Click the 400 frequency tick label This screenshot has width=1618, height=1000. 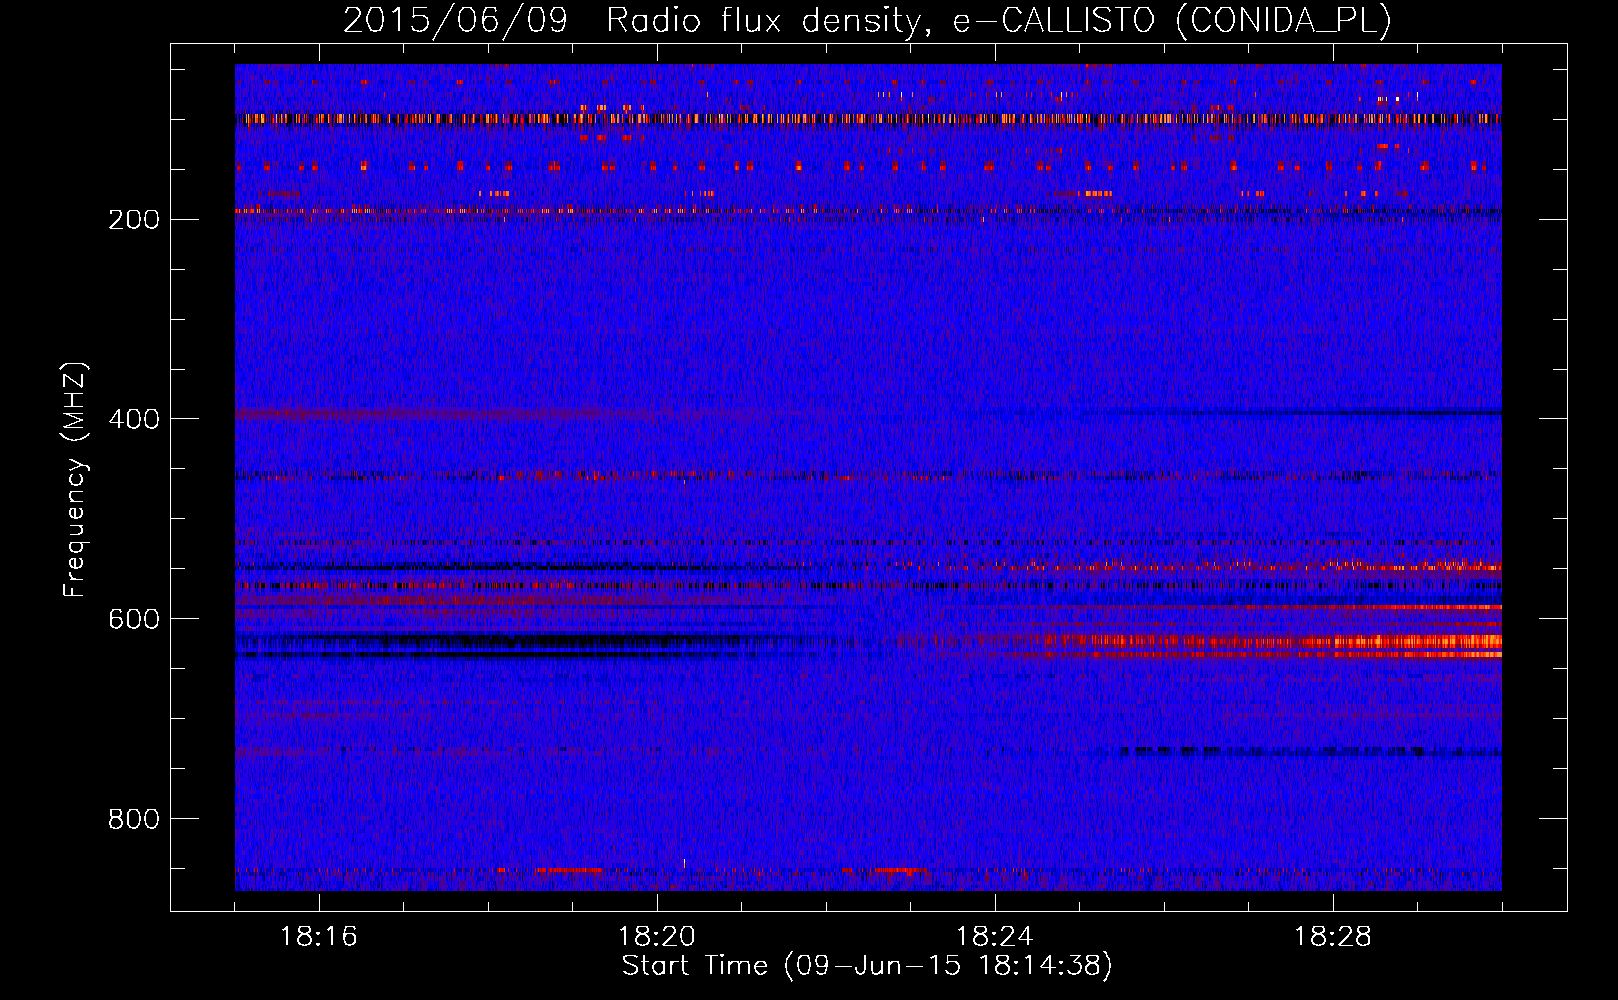[x=133, y=419]
